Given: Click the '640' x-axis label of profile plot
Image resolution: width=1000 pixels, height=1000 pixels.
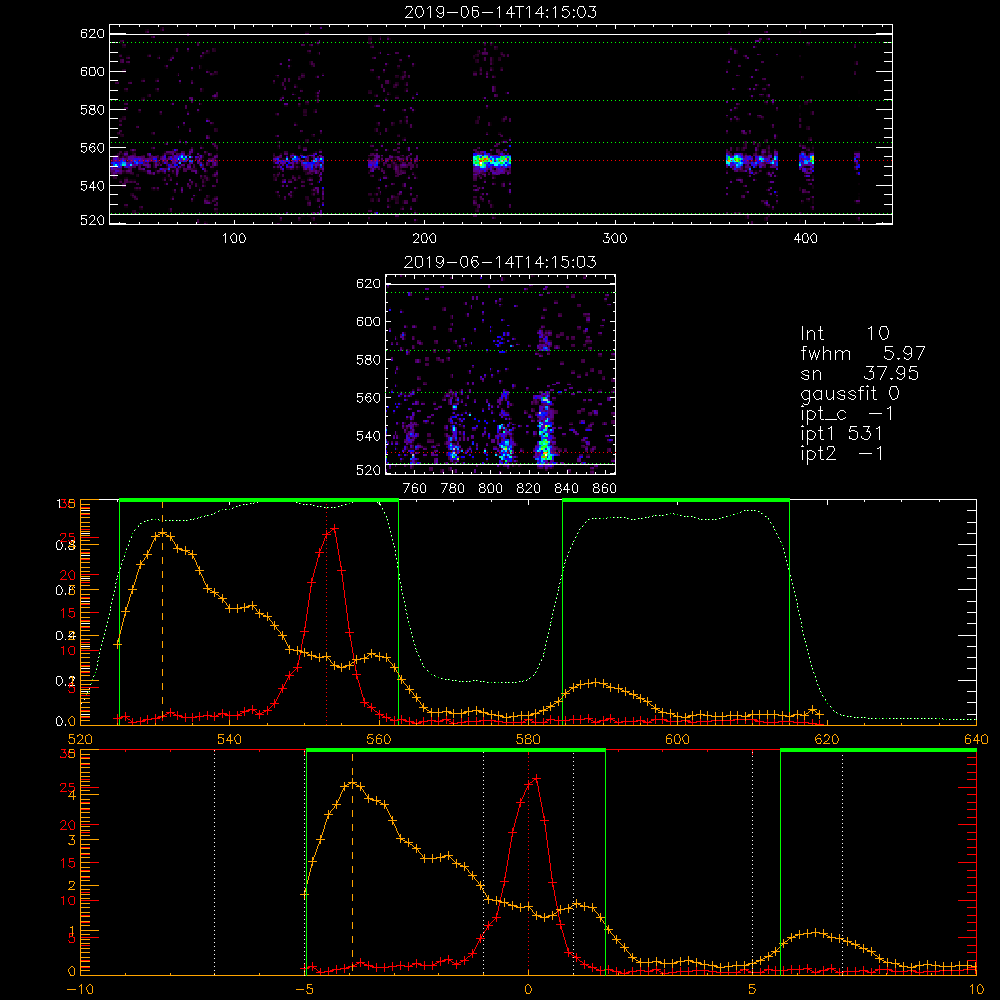Looking at the screenshot, I should tap(976, 740).
